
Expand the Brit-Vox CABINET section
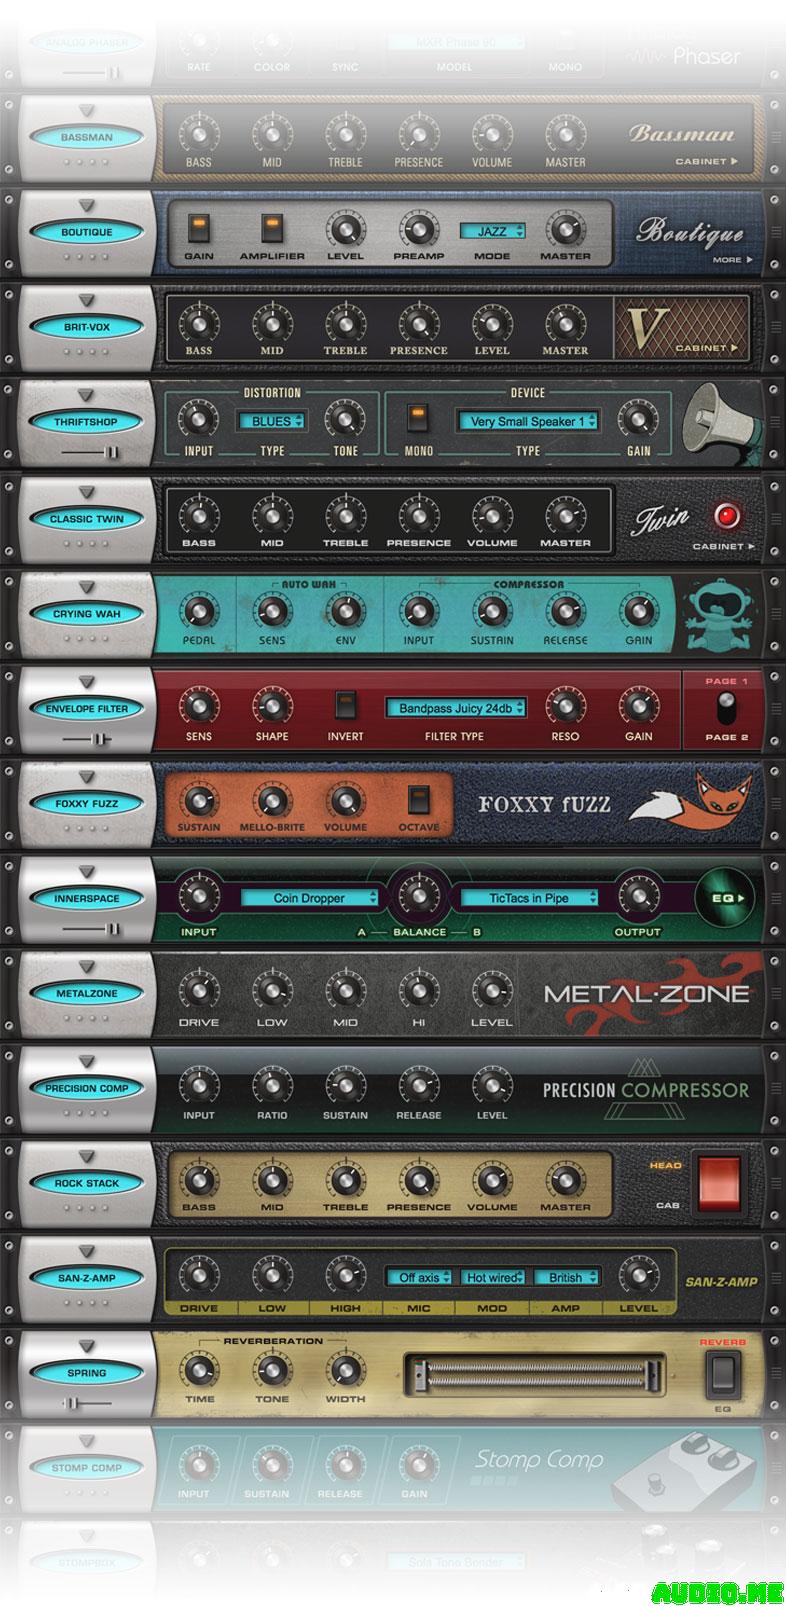click(x=706, y=348)
